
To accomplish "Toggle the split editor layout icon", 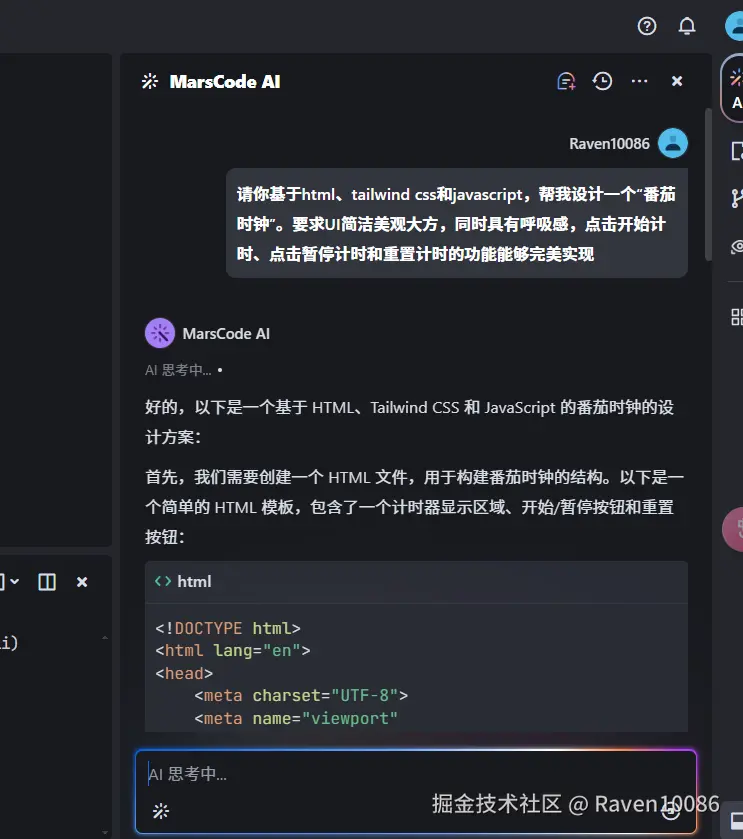I will 47,582.
